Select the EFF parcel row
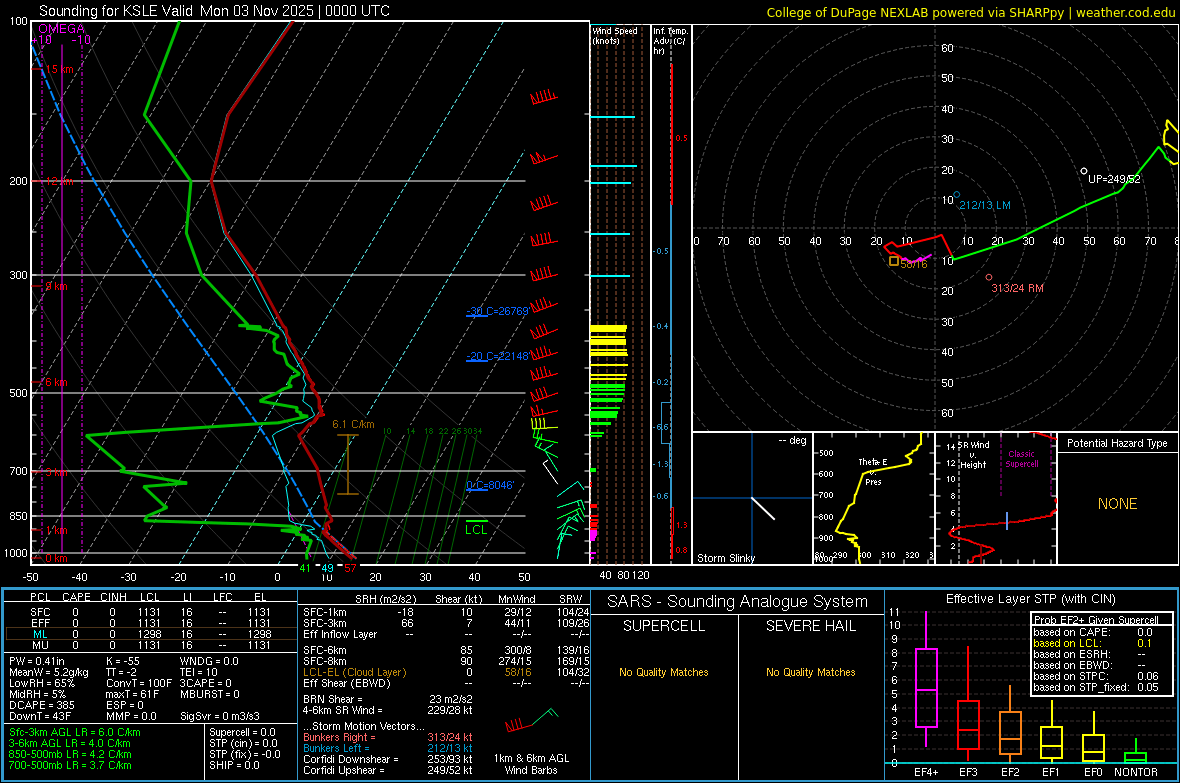1180x783 pixels. [150, 623]
